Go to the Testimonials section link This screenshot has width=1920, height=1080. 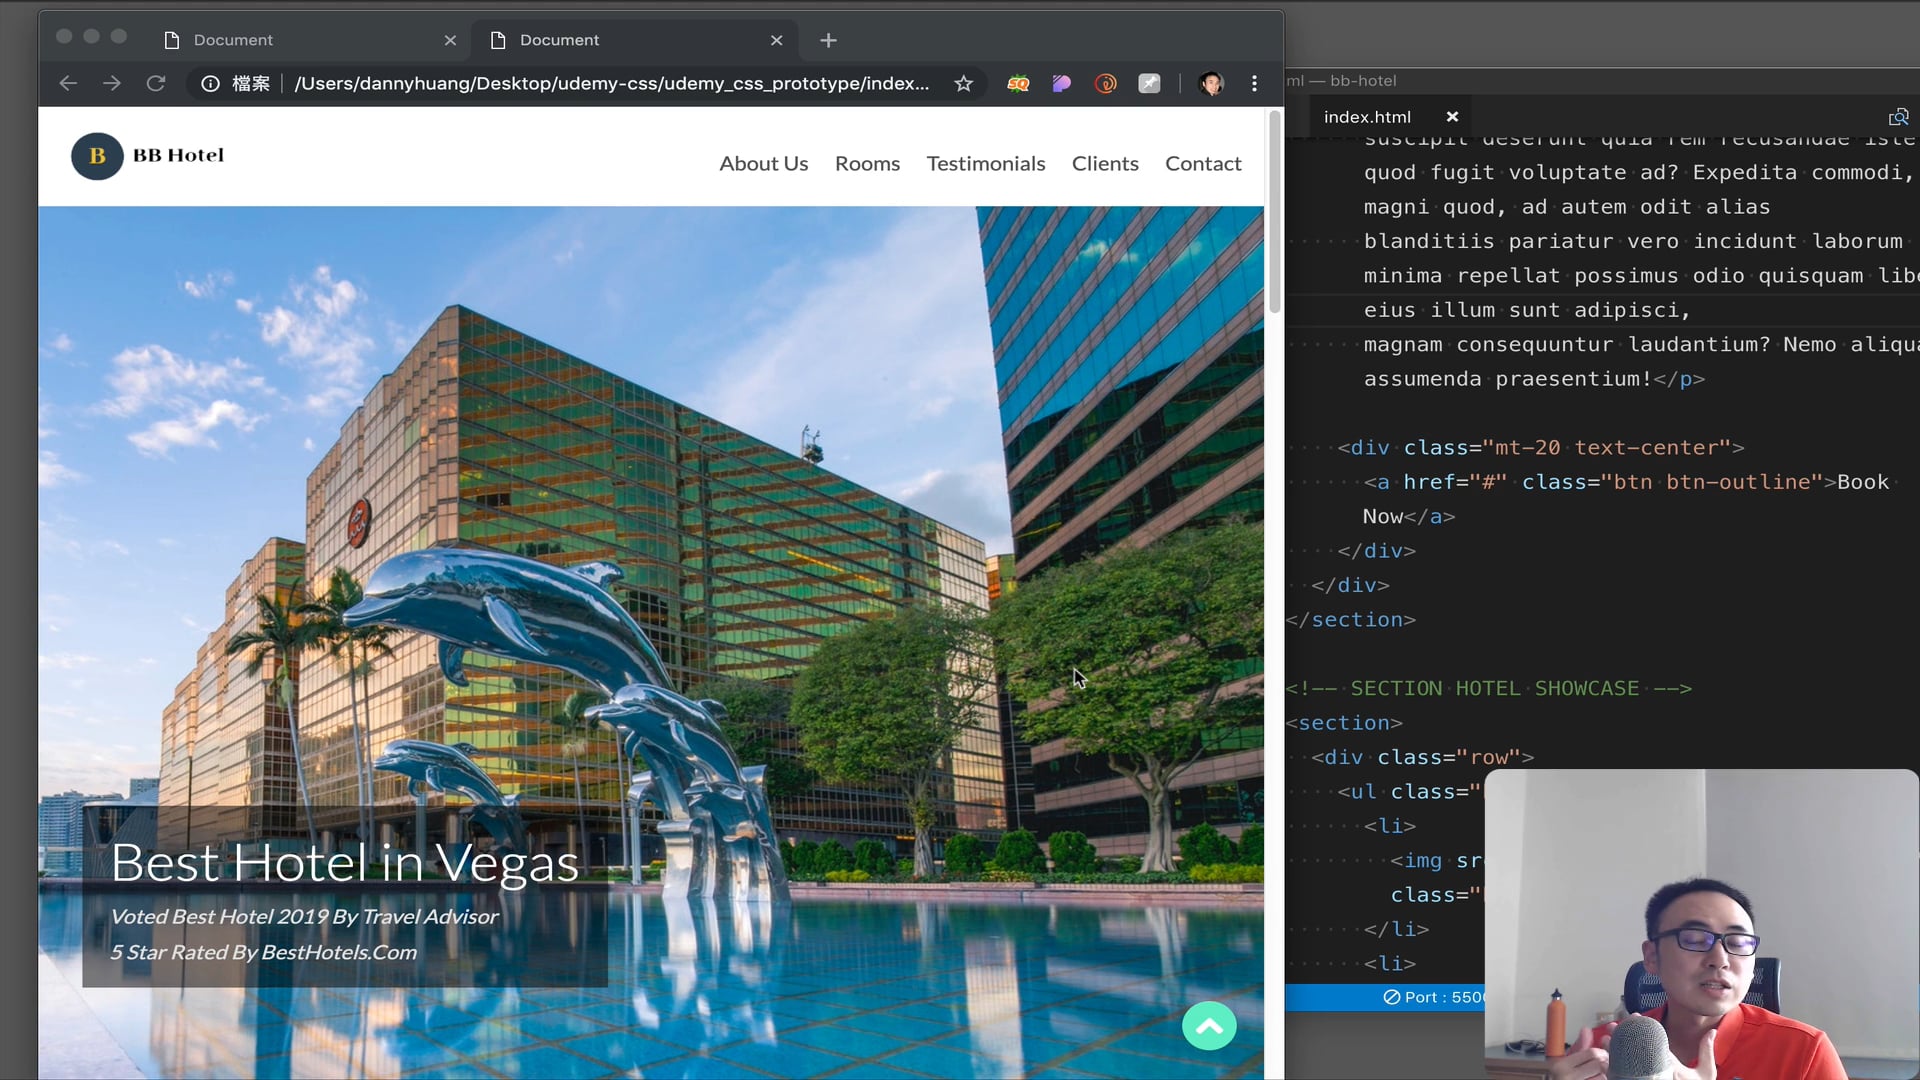pyautogui.click(x=985, y=164)
